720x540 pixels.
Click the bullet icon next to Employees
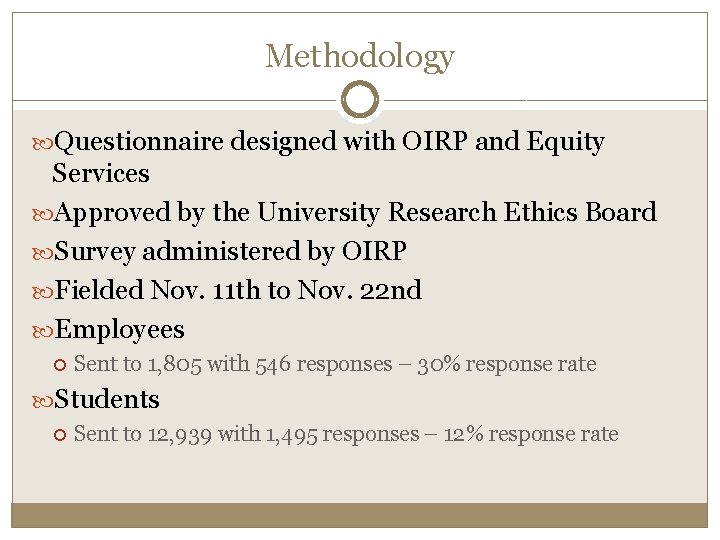pos(44,330)
